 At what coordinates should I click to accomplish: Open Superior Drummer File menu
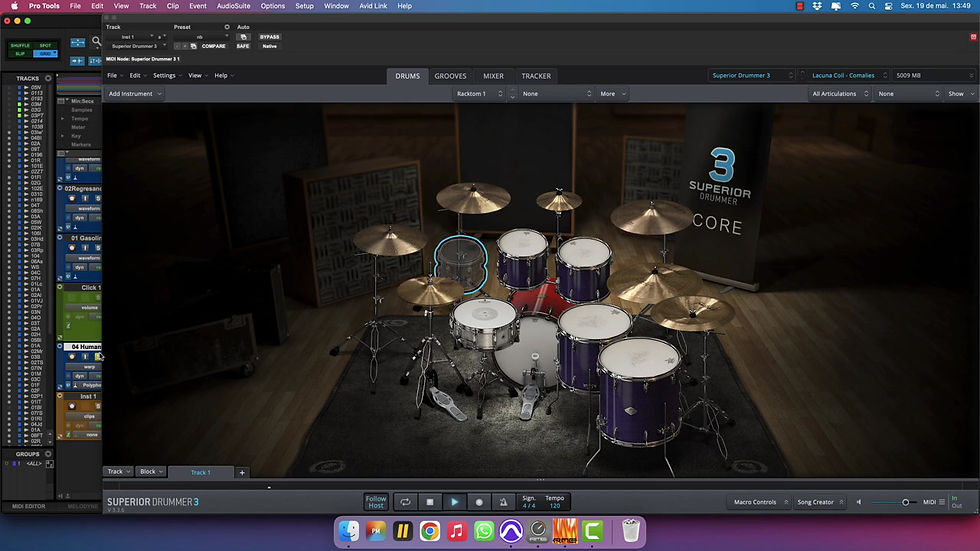pos(114,76)
